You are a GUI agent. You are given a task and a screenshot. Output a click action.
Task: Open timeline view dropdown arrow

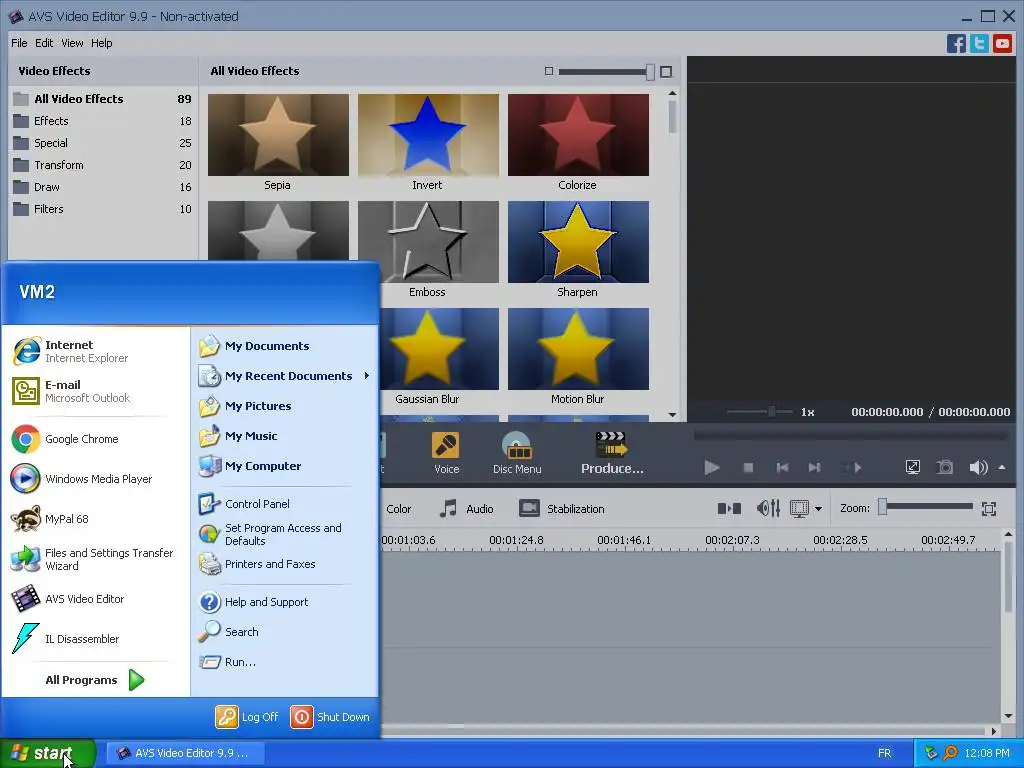pos(818,509)
